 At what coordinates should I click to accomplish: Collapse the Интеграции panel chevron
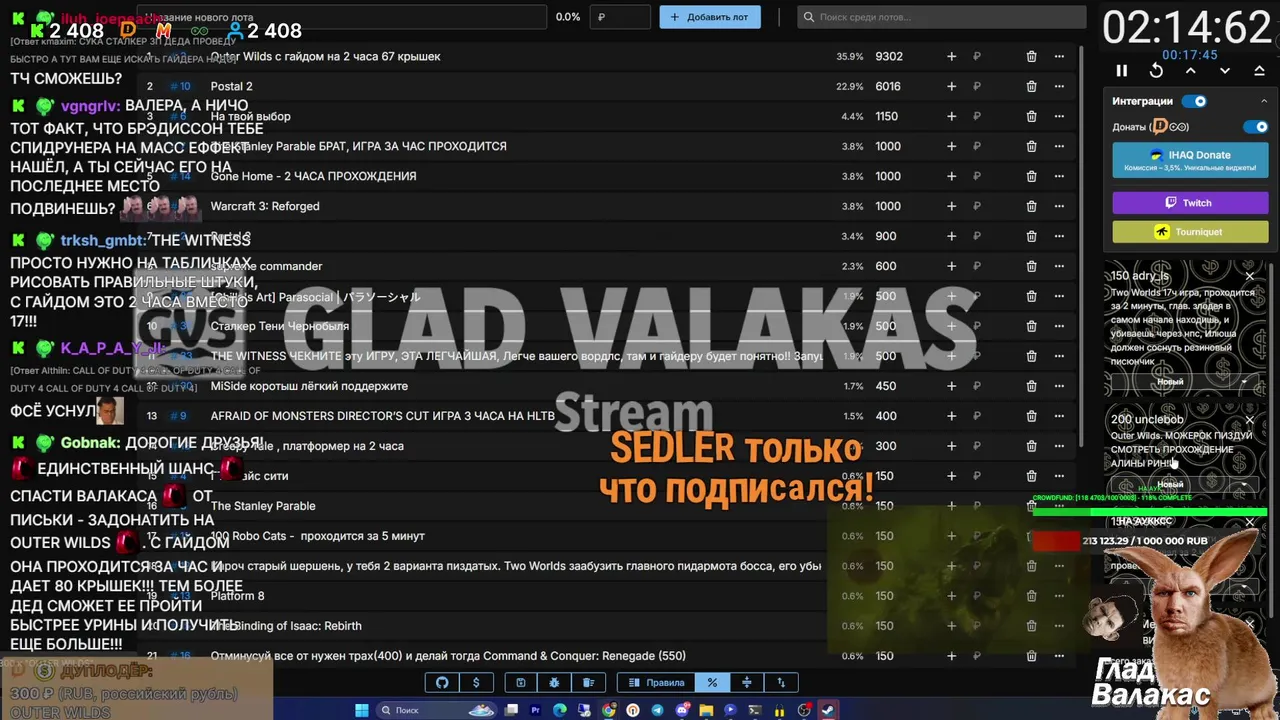(x=1263, y=101)
